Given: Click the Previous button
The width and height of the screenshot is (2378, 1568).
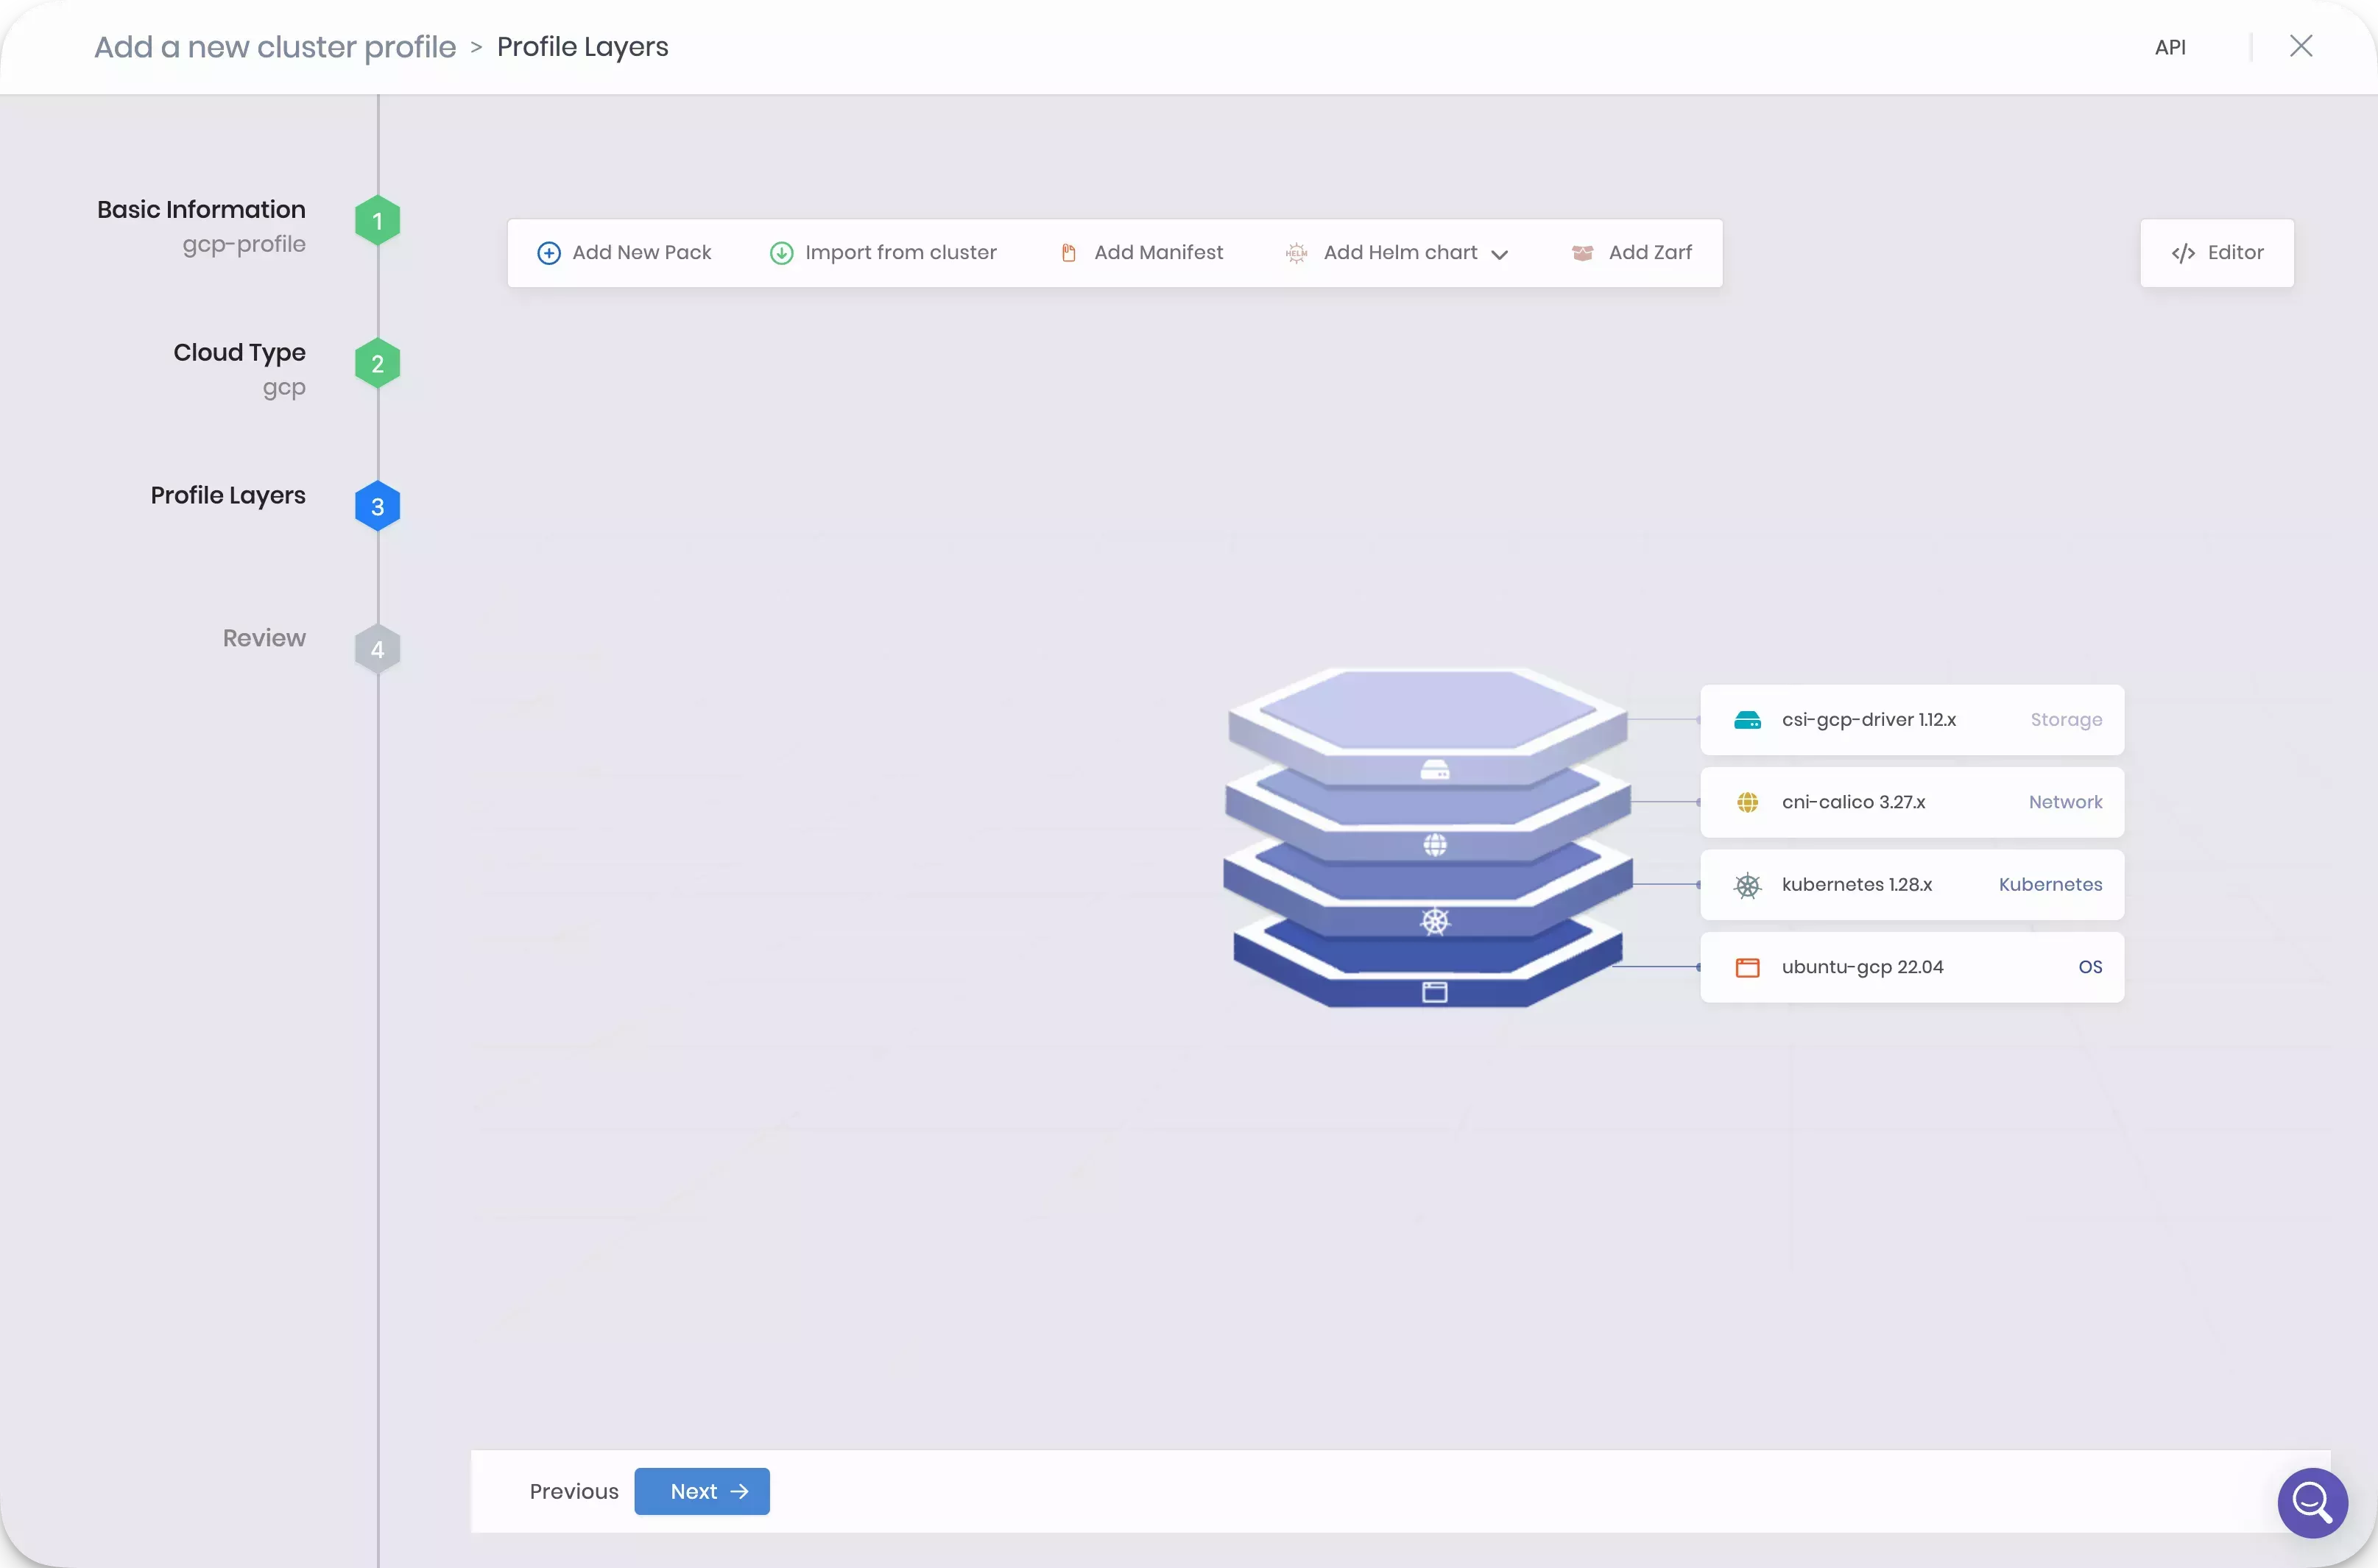Looking at the screenshot, I should tap(574, 1491).
